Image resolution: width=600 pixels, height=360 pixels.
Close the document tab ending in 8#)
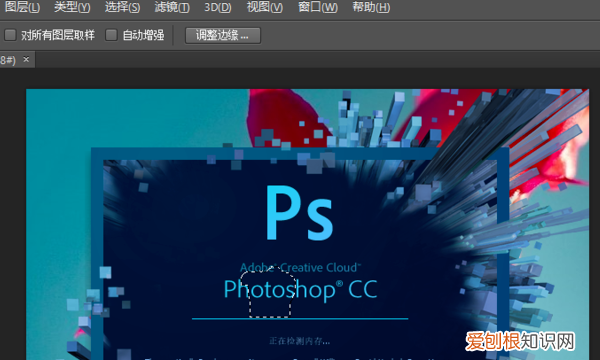[26, 59]
